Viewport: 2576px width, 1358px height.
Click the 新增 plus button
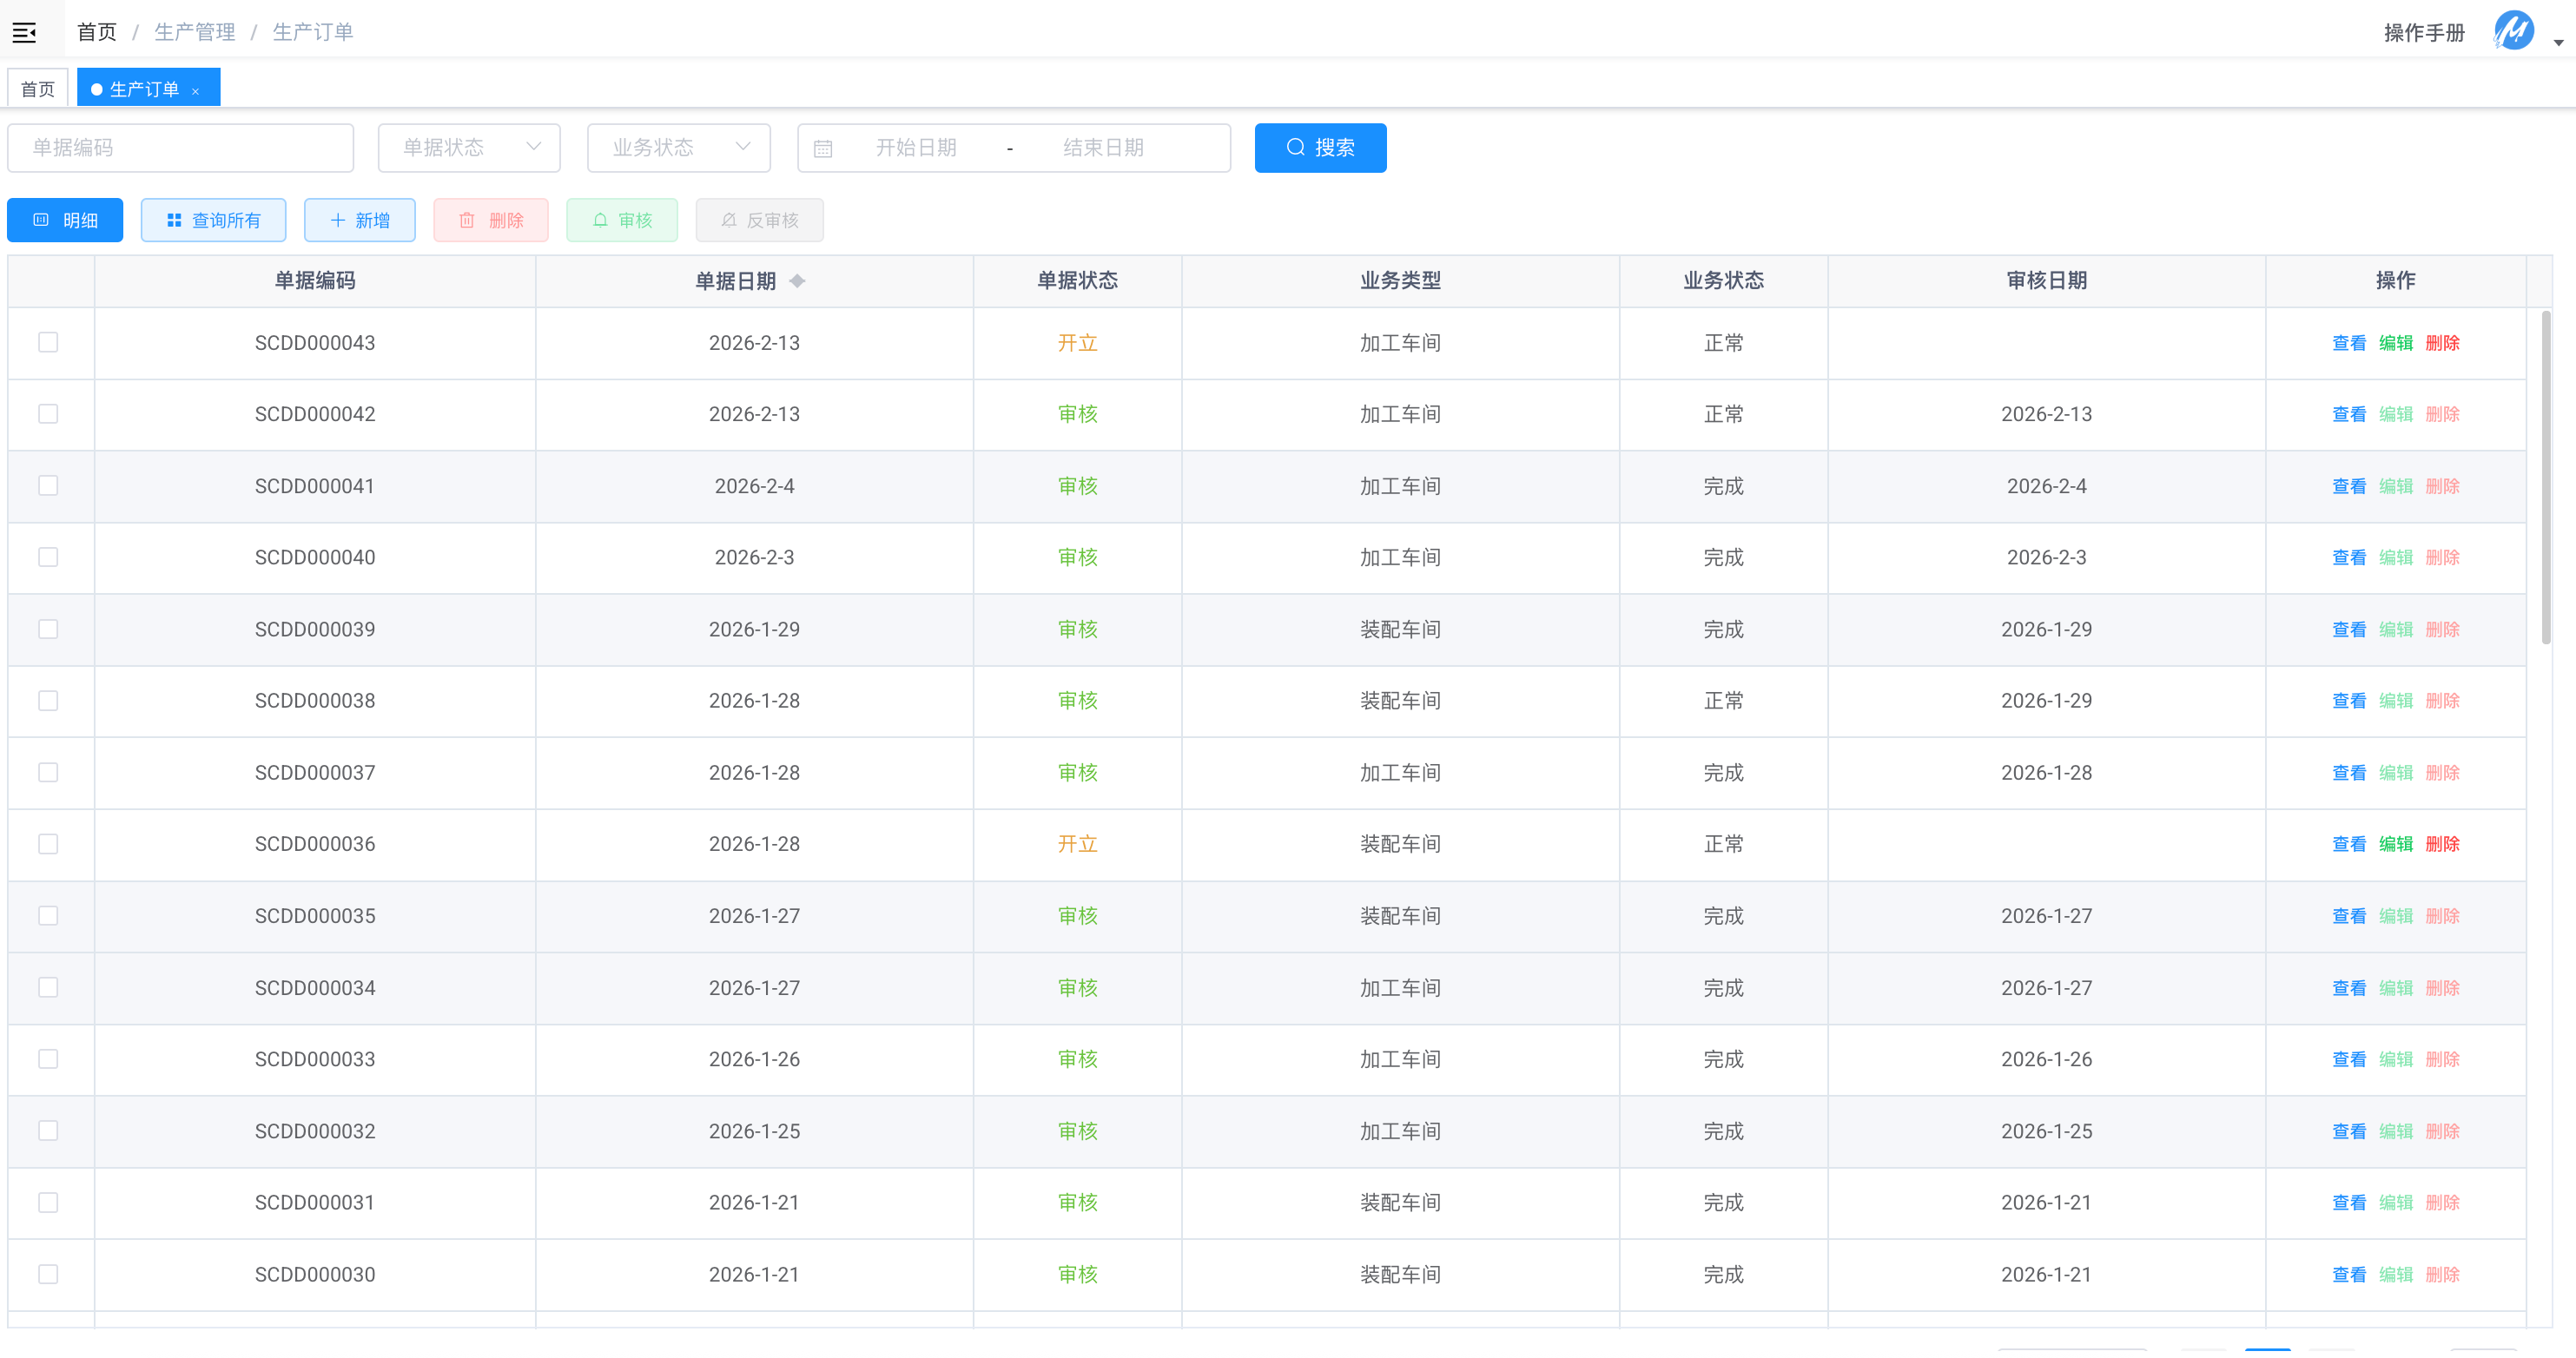tap(359, 220)
